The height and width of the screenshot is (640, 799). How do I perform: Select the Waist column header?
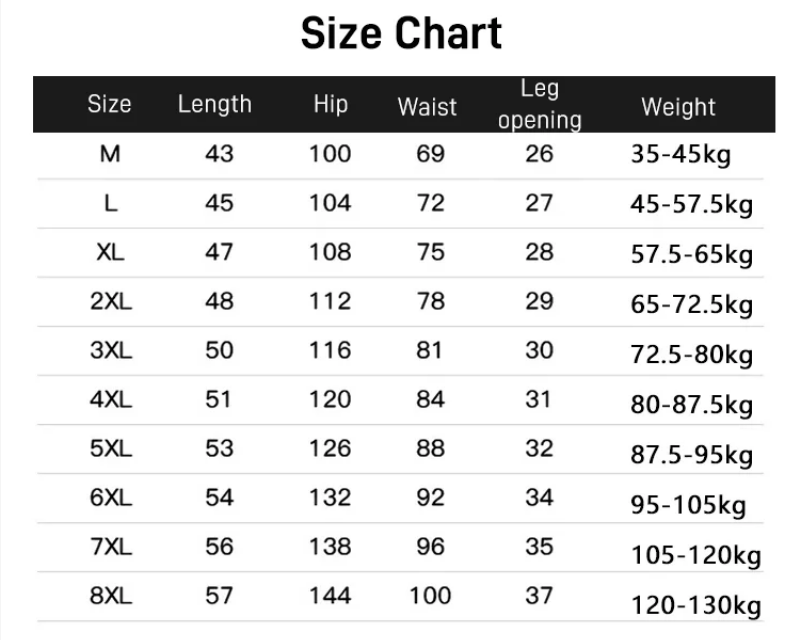(x=427, y=106)
